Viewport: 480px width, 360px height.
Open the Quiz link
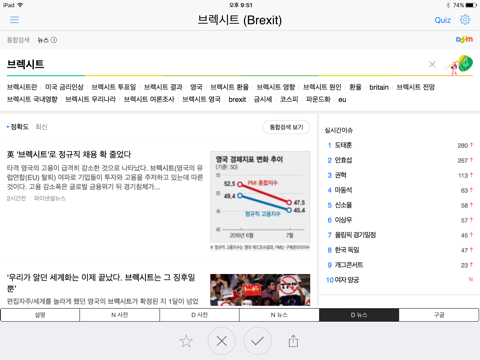(x=443, y=20)
